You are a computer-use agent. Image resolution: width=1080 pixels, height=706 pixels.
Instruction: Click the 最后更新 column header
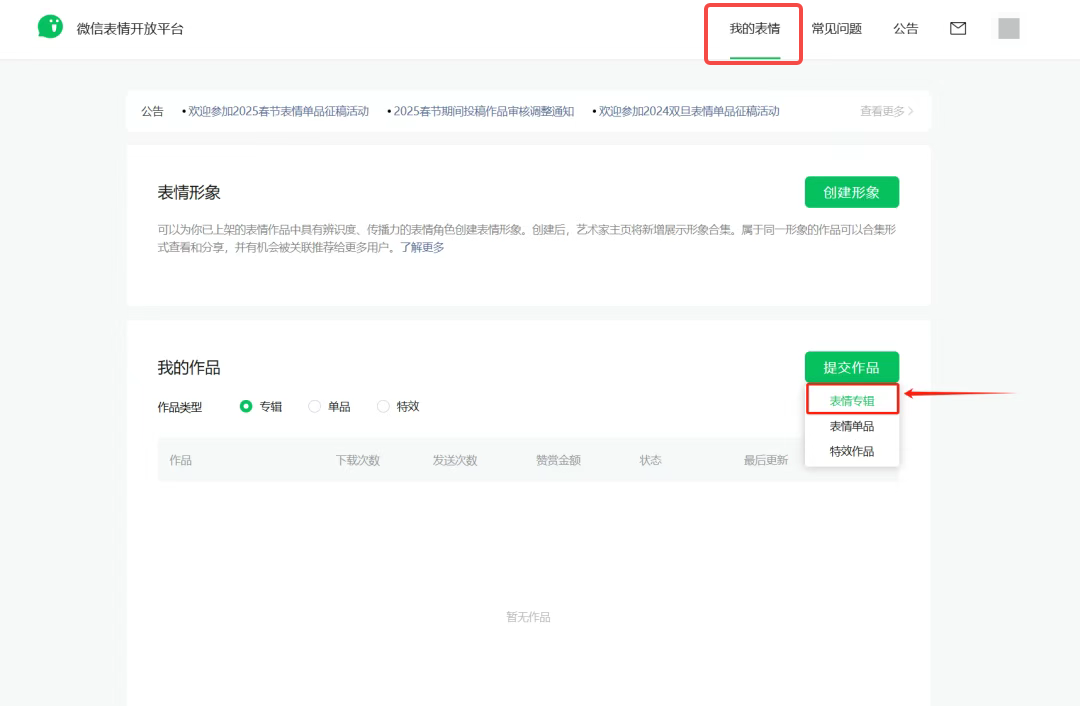[765, 460]
